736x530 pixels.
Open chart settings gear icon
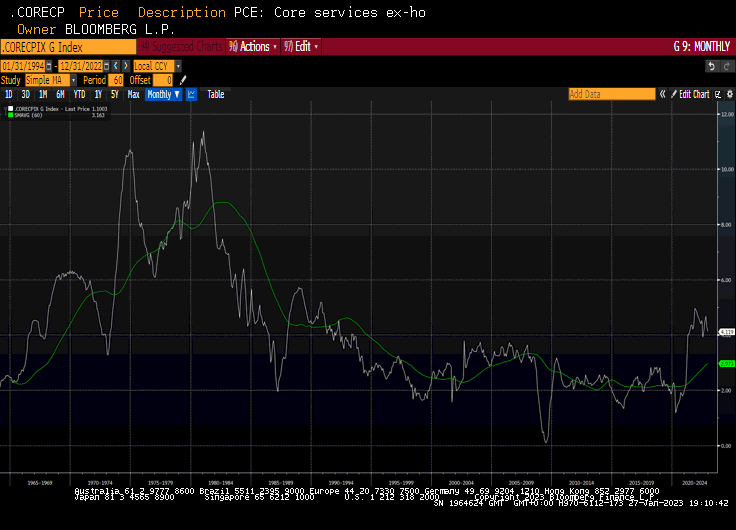(x=728, y=94)
